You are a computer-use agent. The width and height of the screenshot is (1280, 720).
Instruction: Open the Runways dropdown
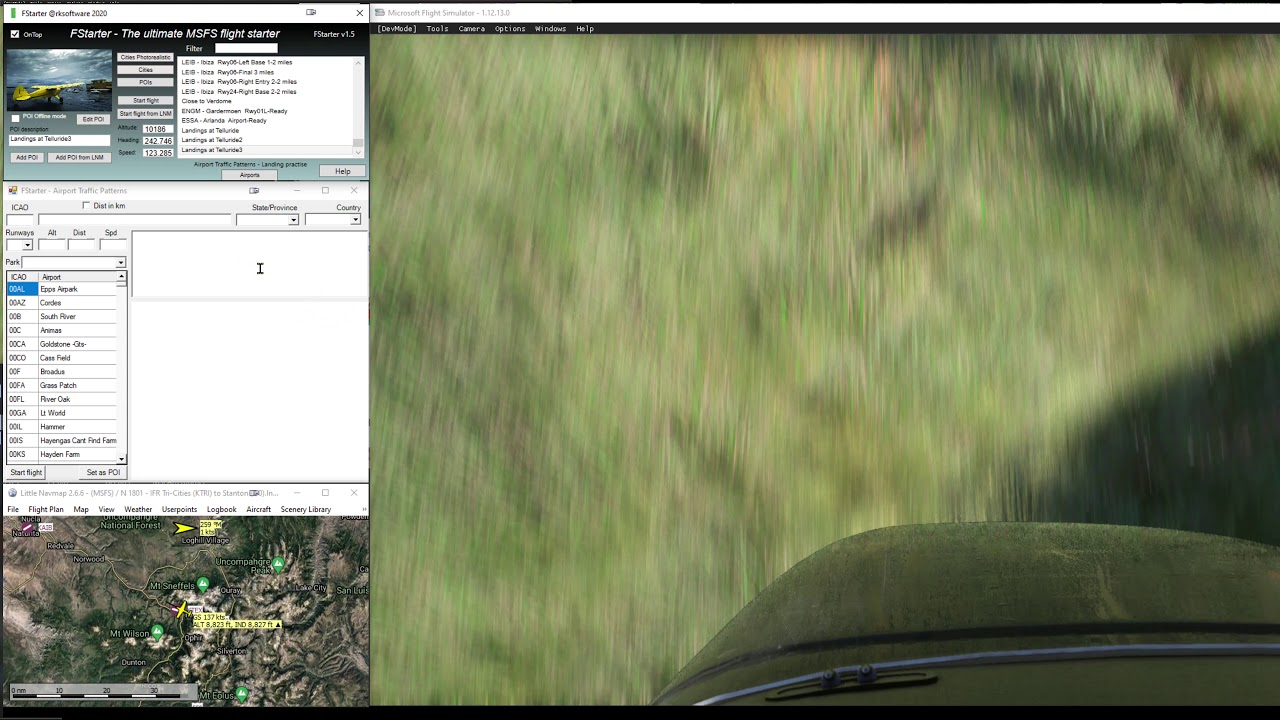click(x=27, y=245)
